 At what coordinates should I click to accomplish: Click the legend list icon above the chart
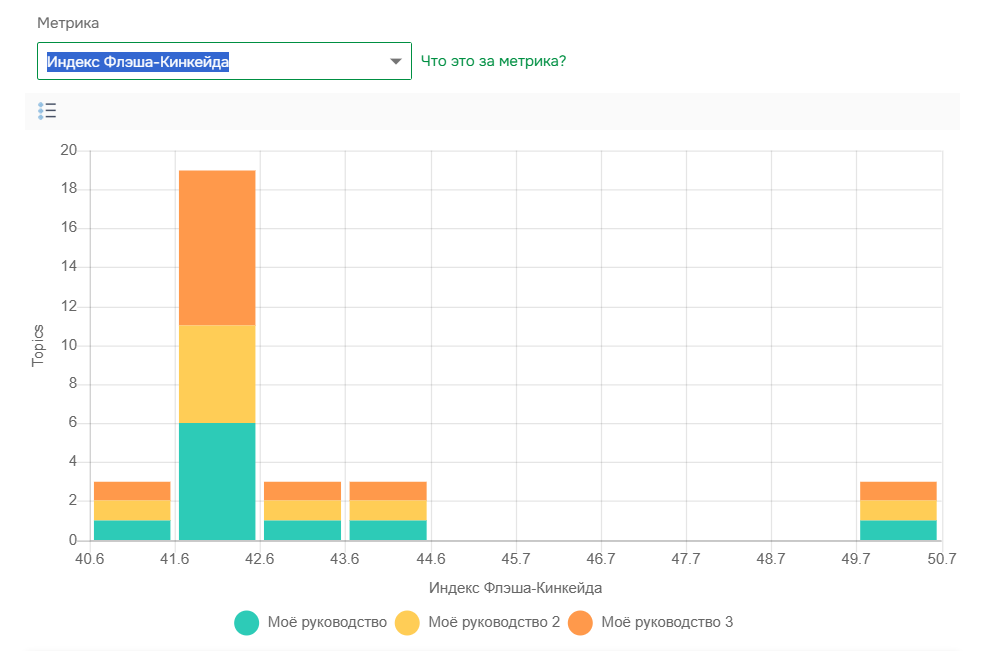[x=47, y=111]
